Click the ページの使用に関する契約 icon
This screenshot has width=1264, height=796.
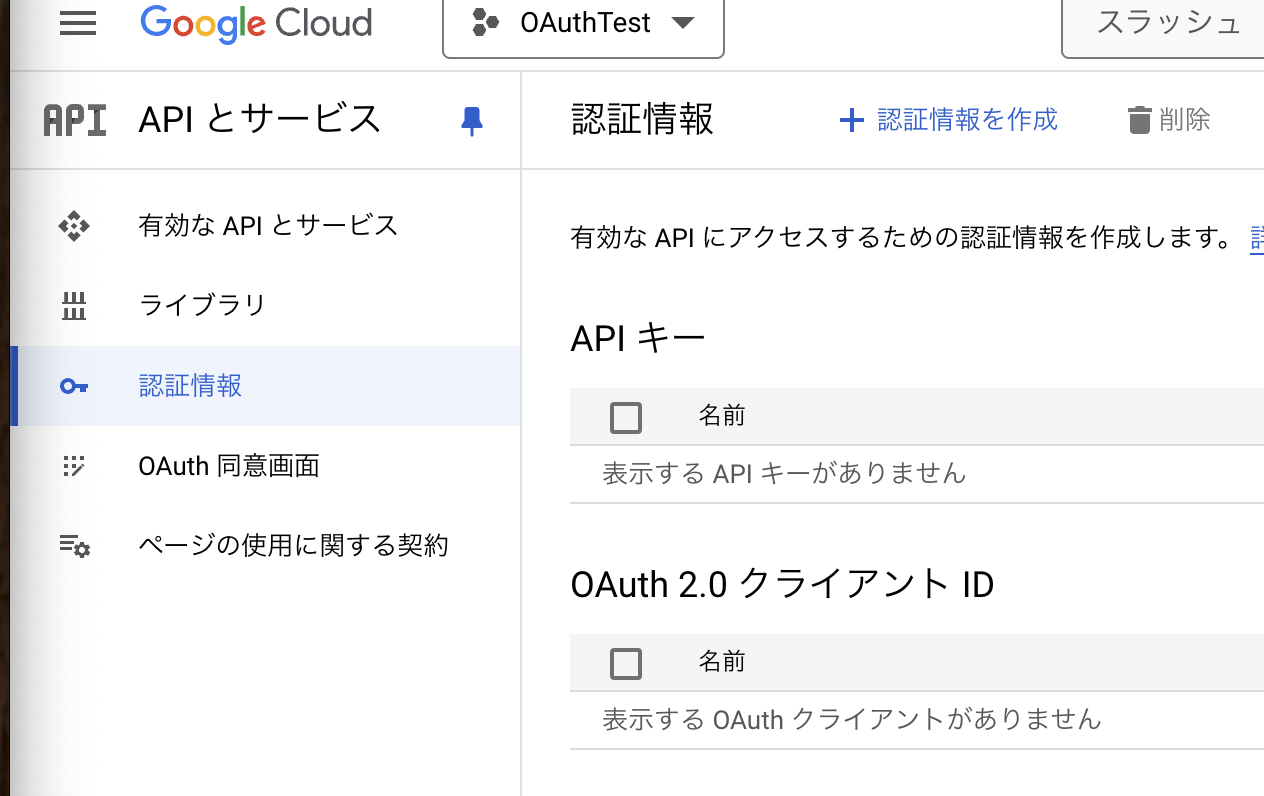(x=74, y=545)
